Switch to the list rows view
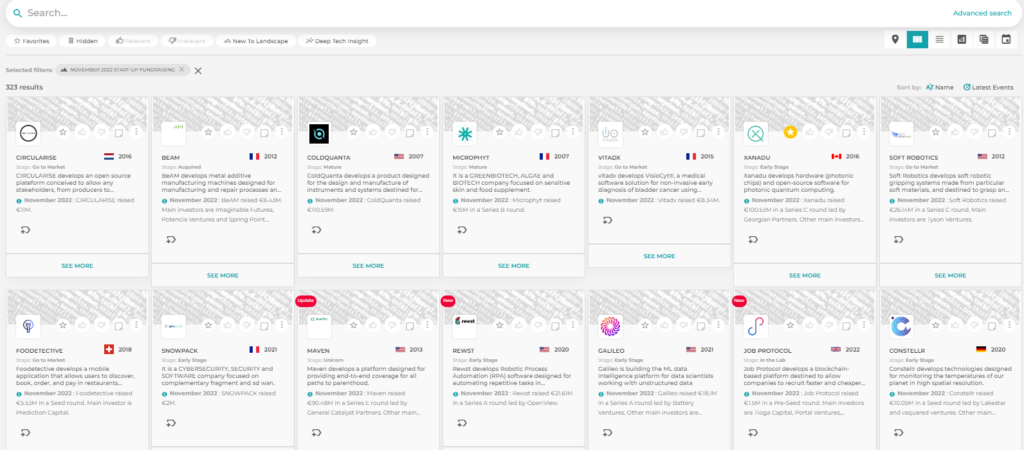Viewport: 1024px width, 450px height. (939, 40)
